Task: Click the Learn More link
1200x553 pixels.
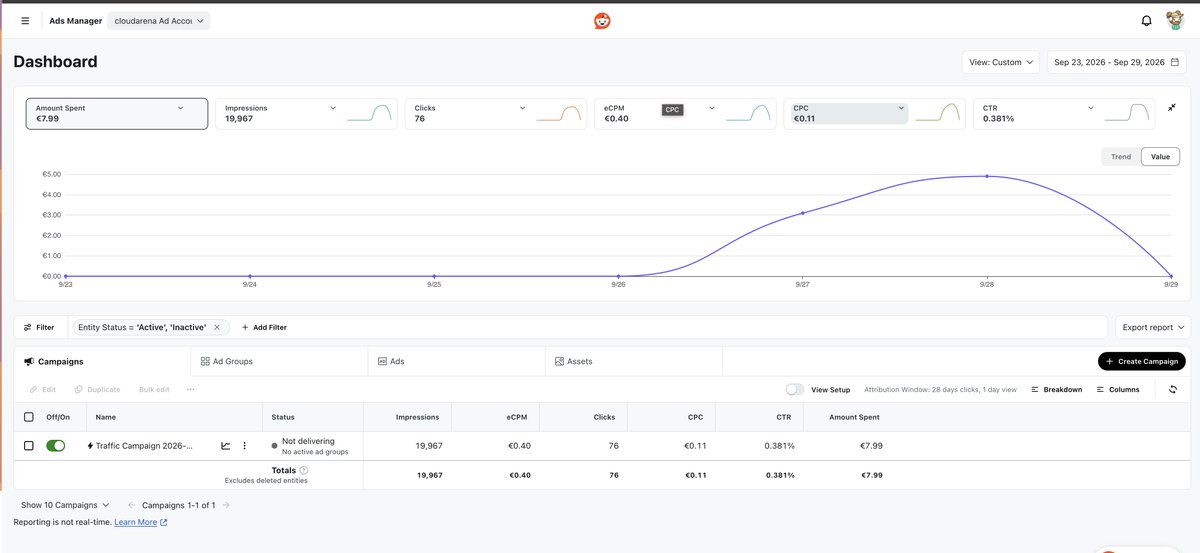Action: (140, 522)
